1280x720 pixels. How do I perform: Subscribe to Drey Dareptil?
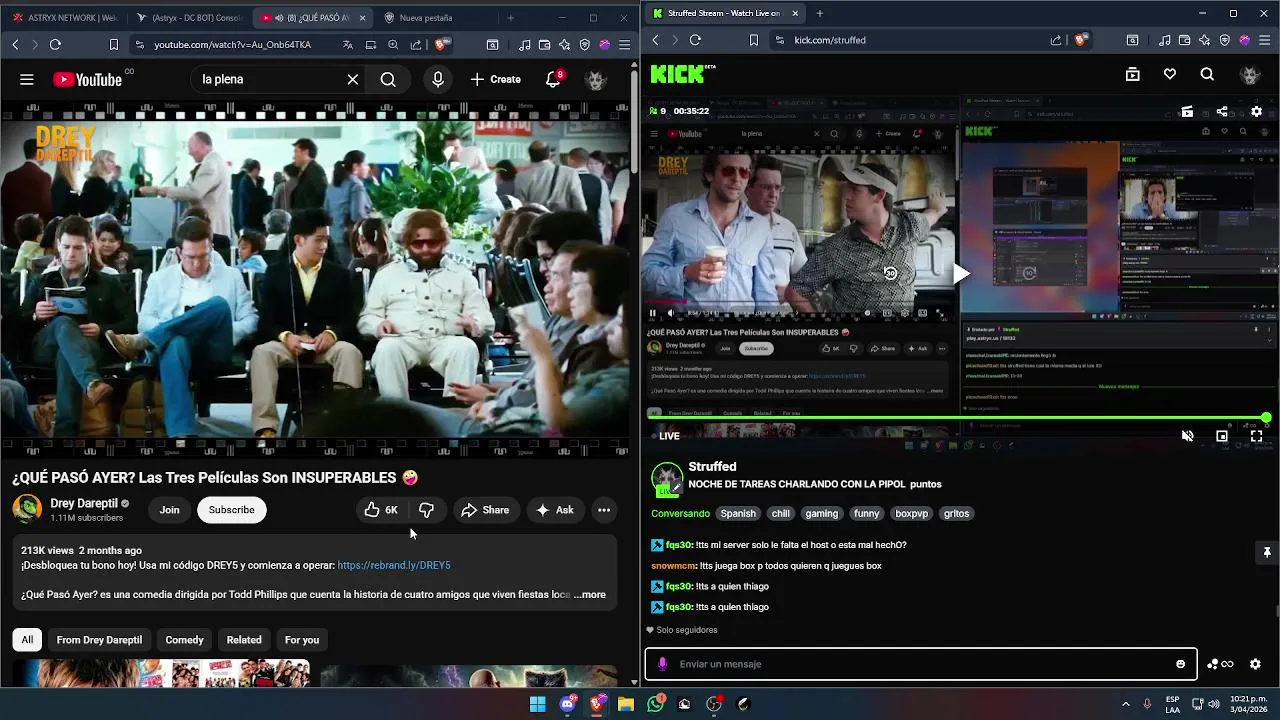tap(231, 510)
